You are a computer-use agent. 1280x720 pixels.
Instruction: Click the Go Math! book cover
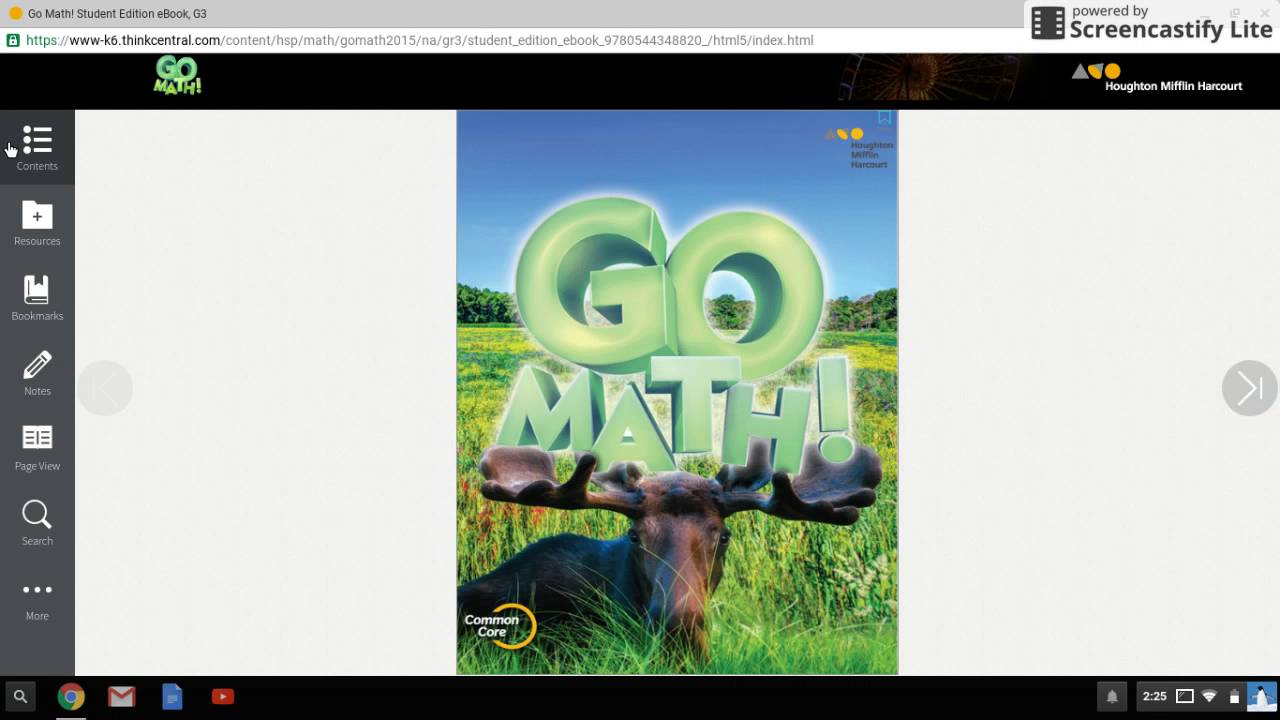click(x=677, y=392)
